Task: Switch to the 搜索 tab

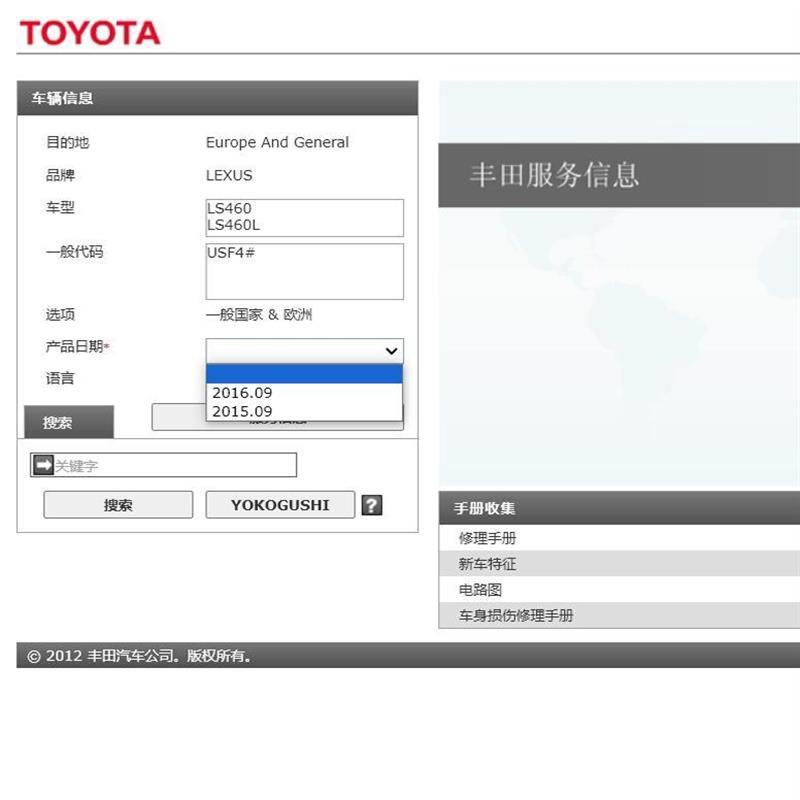Action: pos(69,422)
